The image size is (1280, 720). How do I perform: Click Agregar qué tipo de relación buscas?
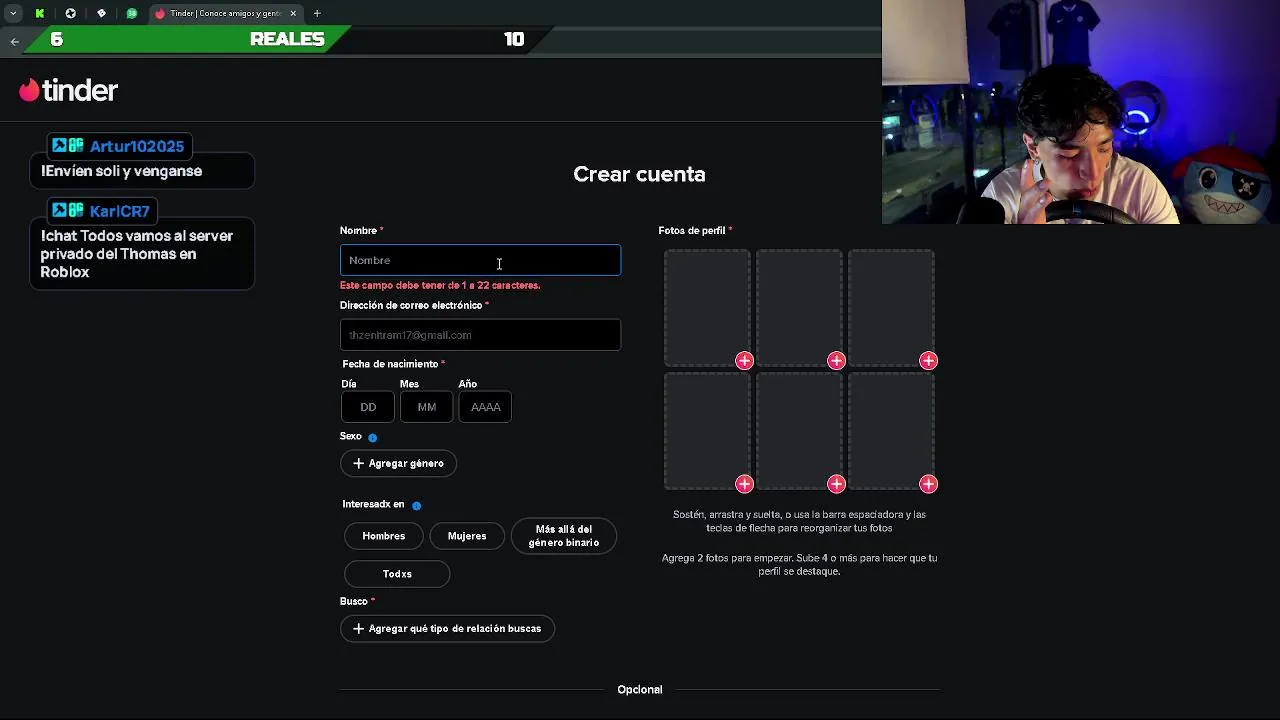[447, 628]
